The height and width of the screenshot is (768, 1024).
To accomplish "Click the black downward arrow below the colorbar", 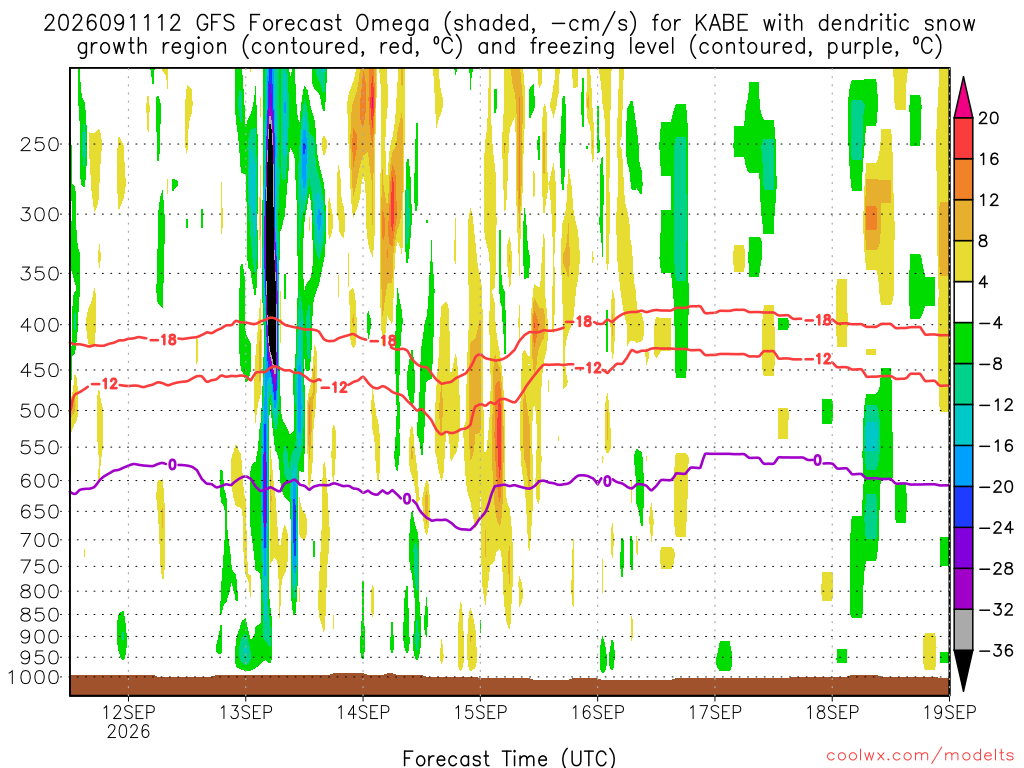I will [x=963, y=671].
